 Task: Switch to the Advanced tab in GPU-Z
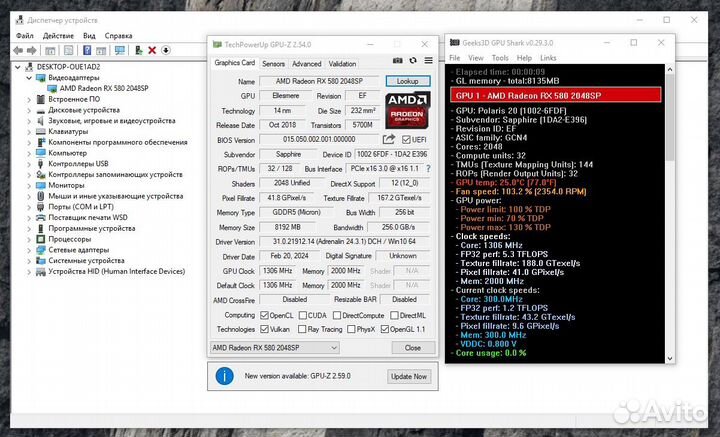tap(306, 64)
